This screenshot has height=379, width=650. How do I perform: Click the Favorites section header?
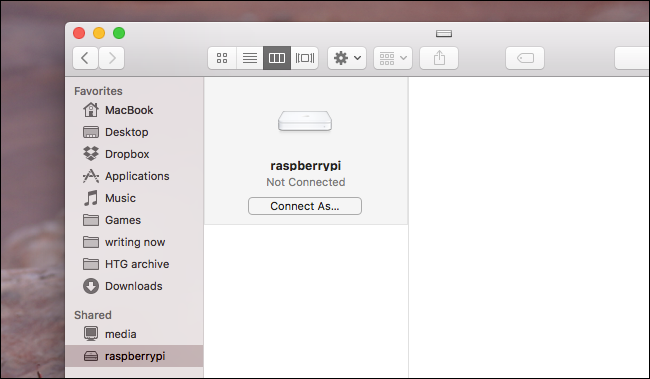pos(98,91)
